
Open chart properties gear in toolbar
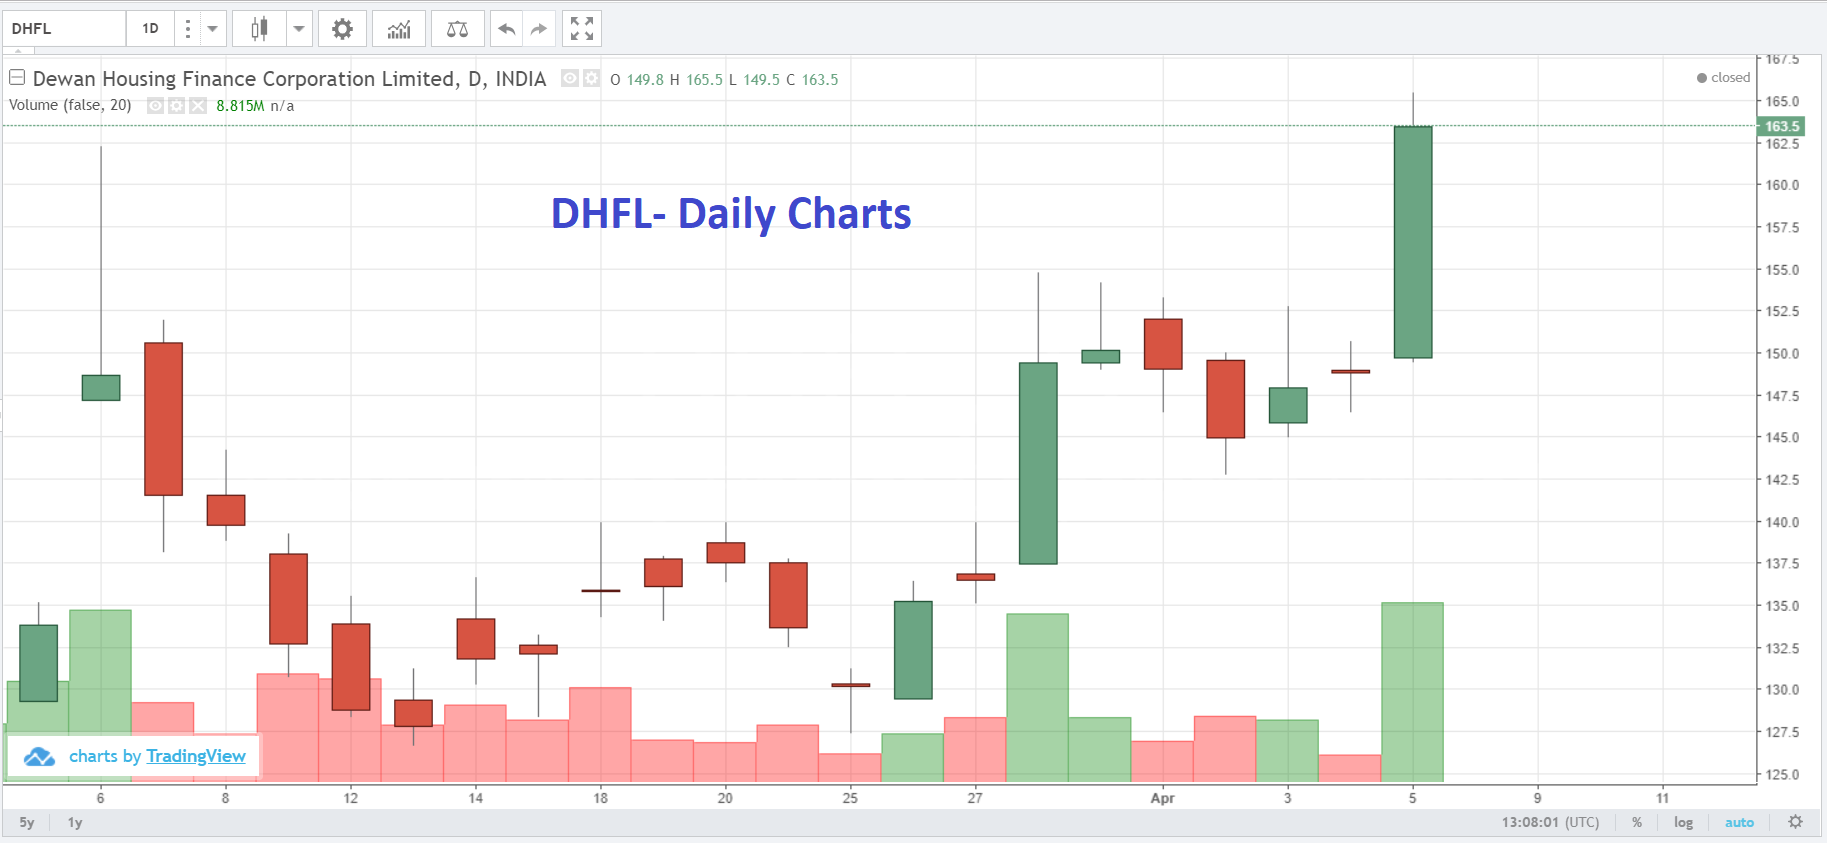coord(342,29)
